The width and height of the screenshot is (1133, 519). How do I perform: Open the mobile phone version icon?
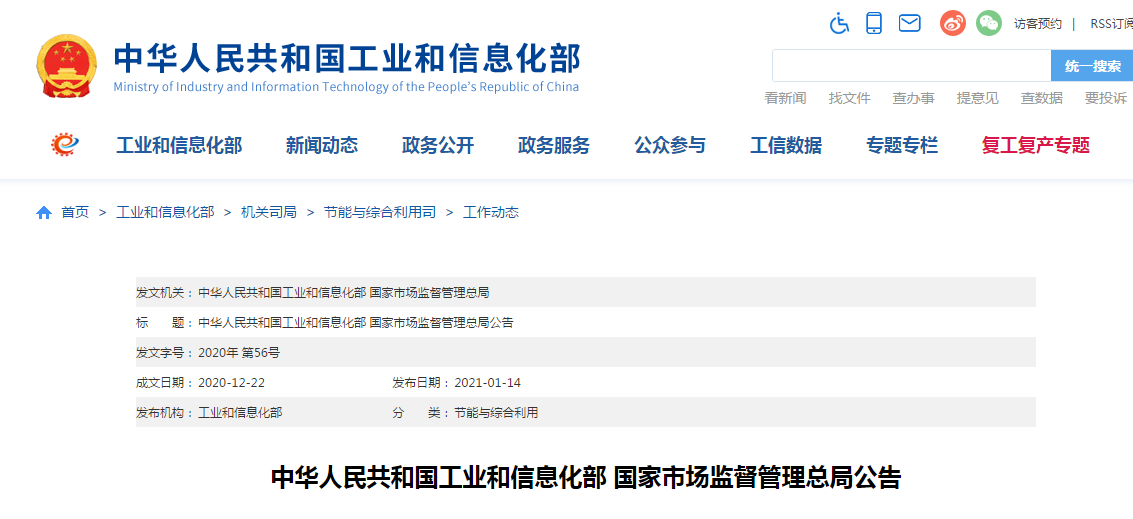(874, 23)
